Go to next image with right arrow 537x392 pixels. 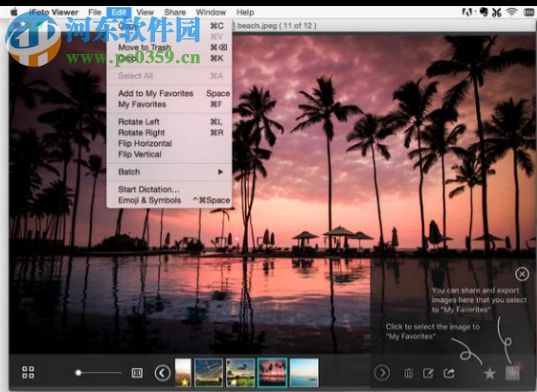[x=382, y=372]
